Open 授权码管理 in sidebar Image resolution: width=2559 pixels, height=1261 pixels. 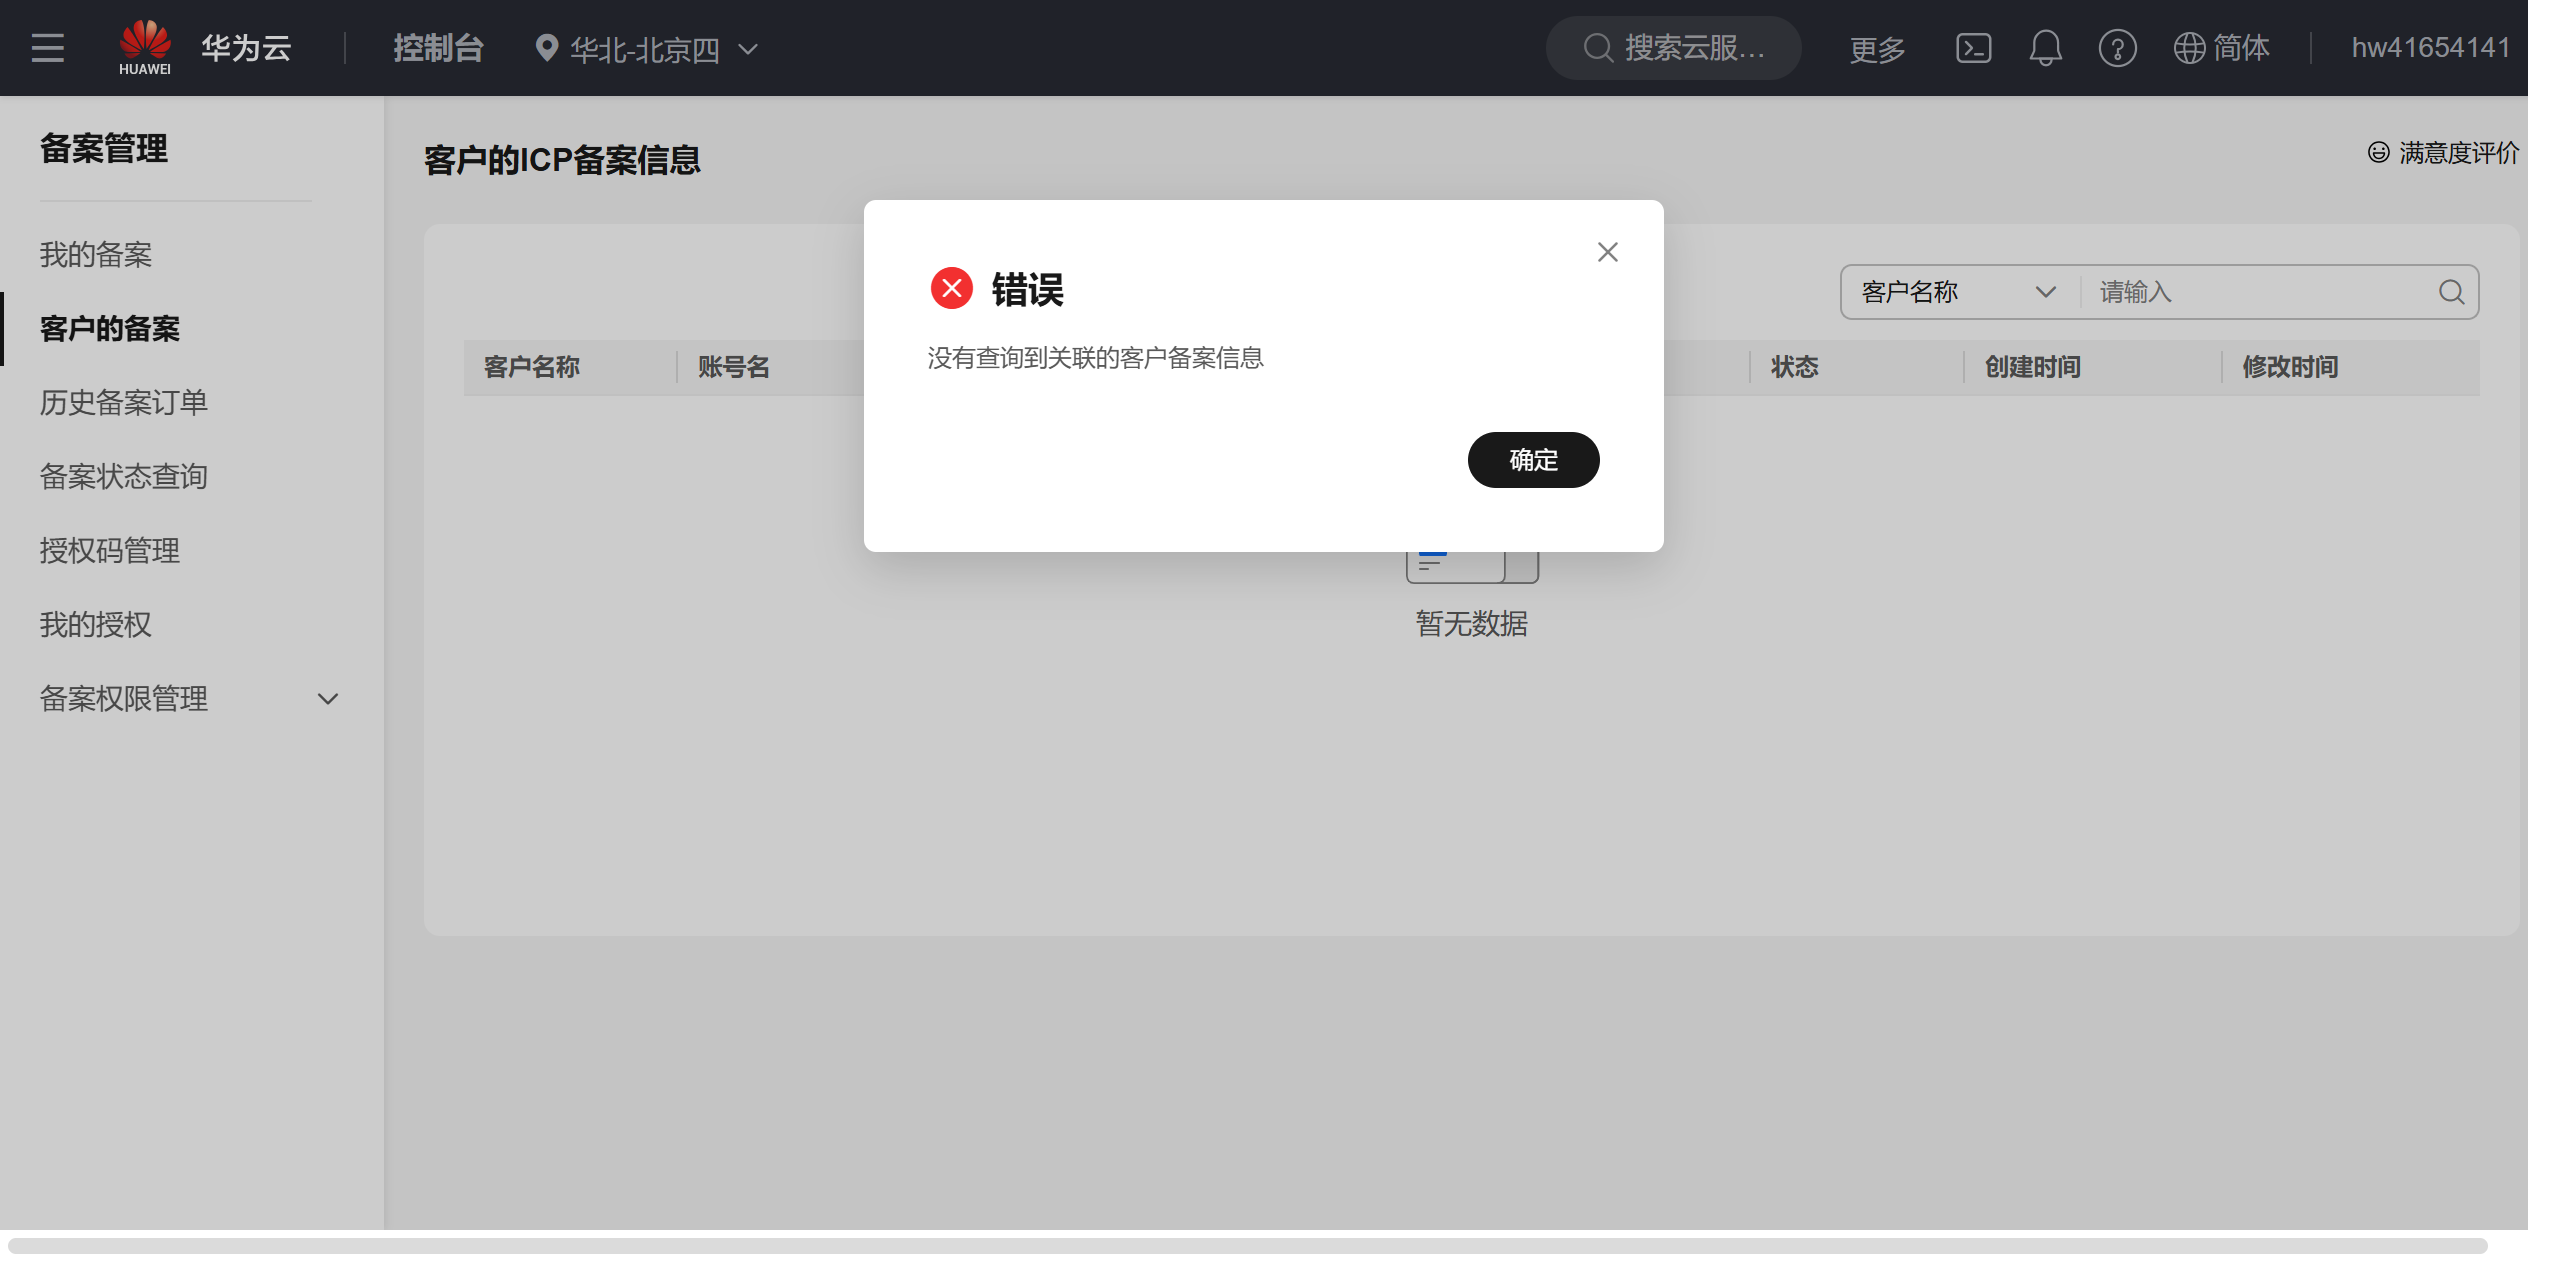pos(110,550)
